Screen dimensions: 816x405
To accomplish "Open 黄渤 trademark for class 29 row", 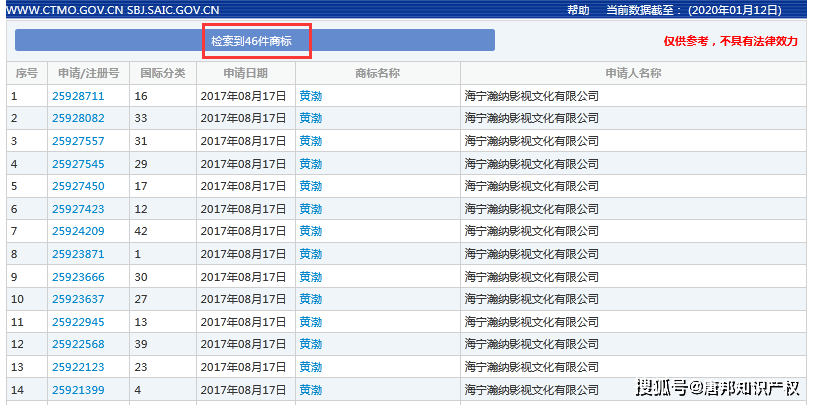I will (311, 164).
